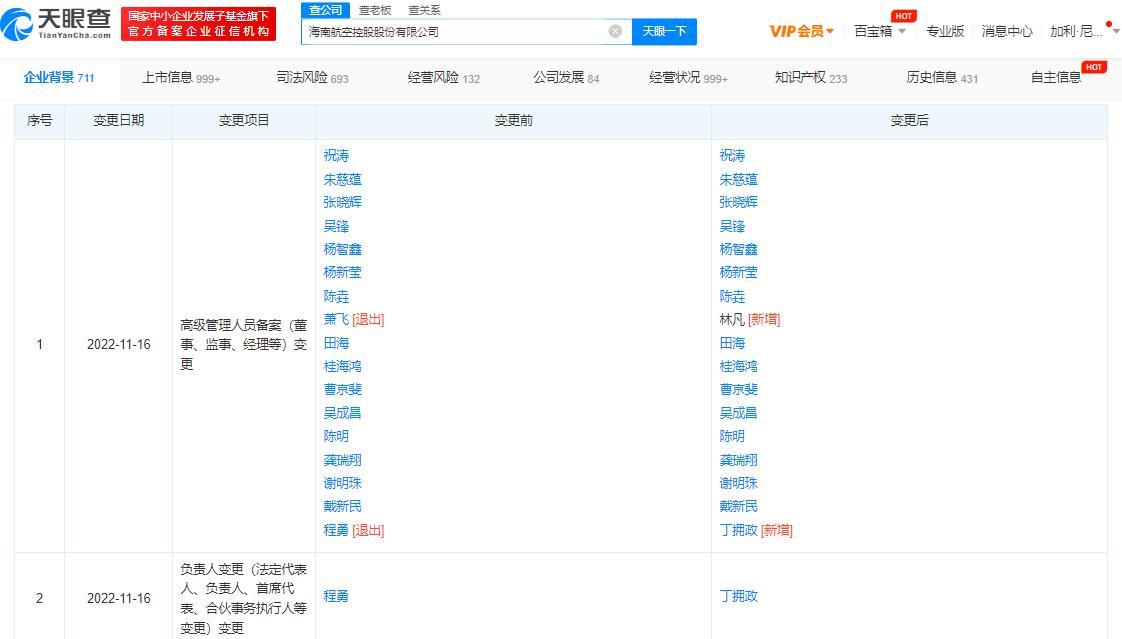This screenshot has height=639, width=1122.
Task: Select the 查老板 search tab
Action: point(375,10)
